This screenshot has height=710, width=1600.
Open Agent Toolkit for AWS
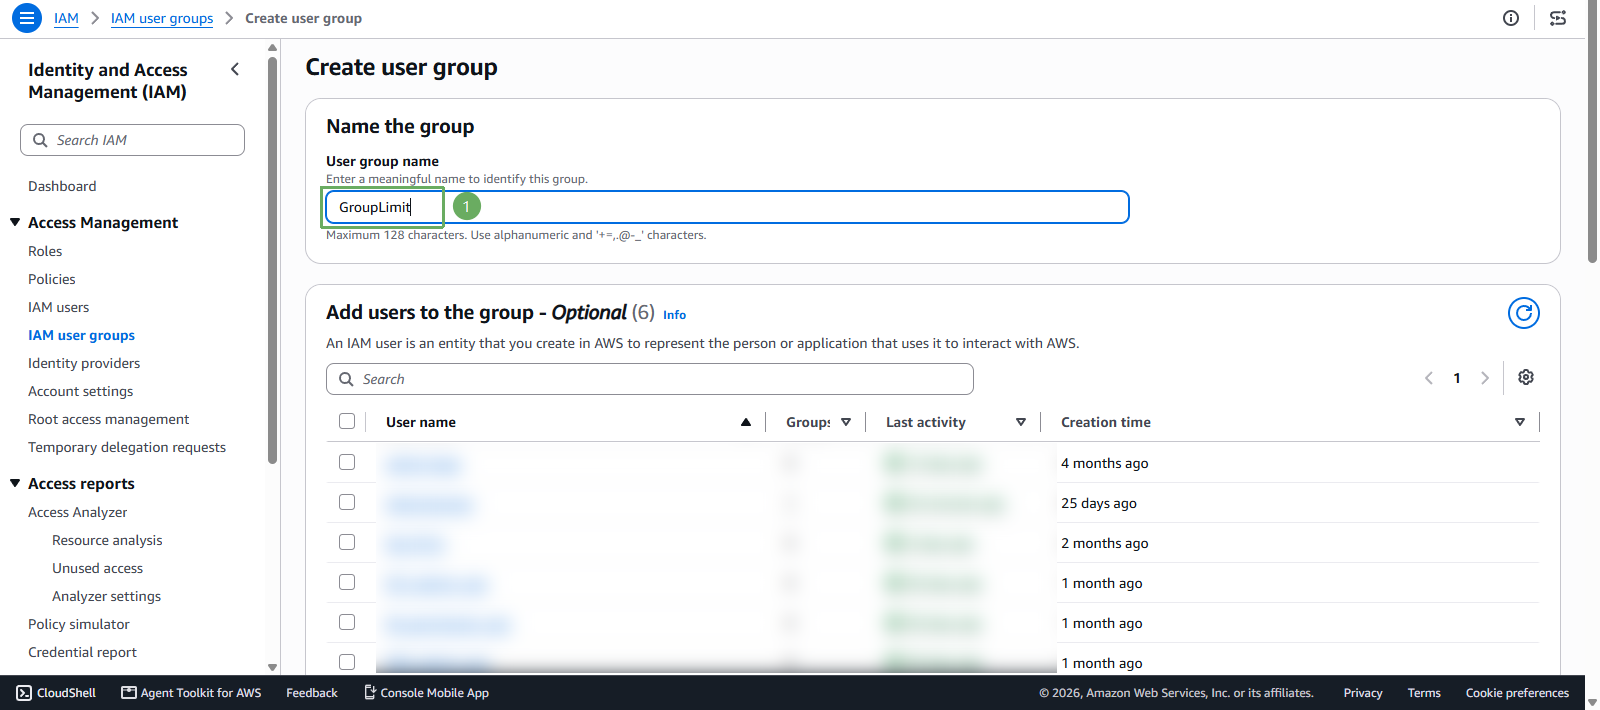coord(191,693)
